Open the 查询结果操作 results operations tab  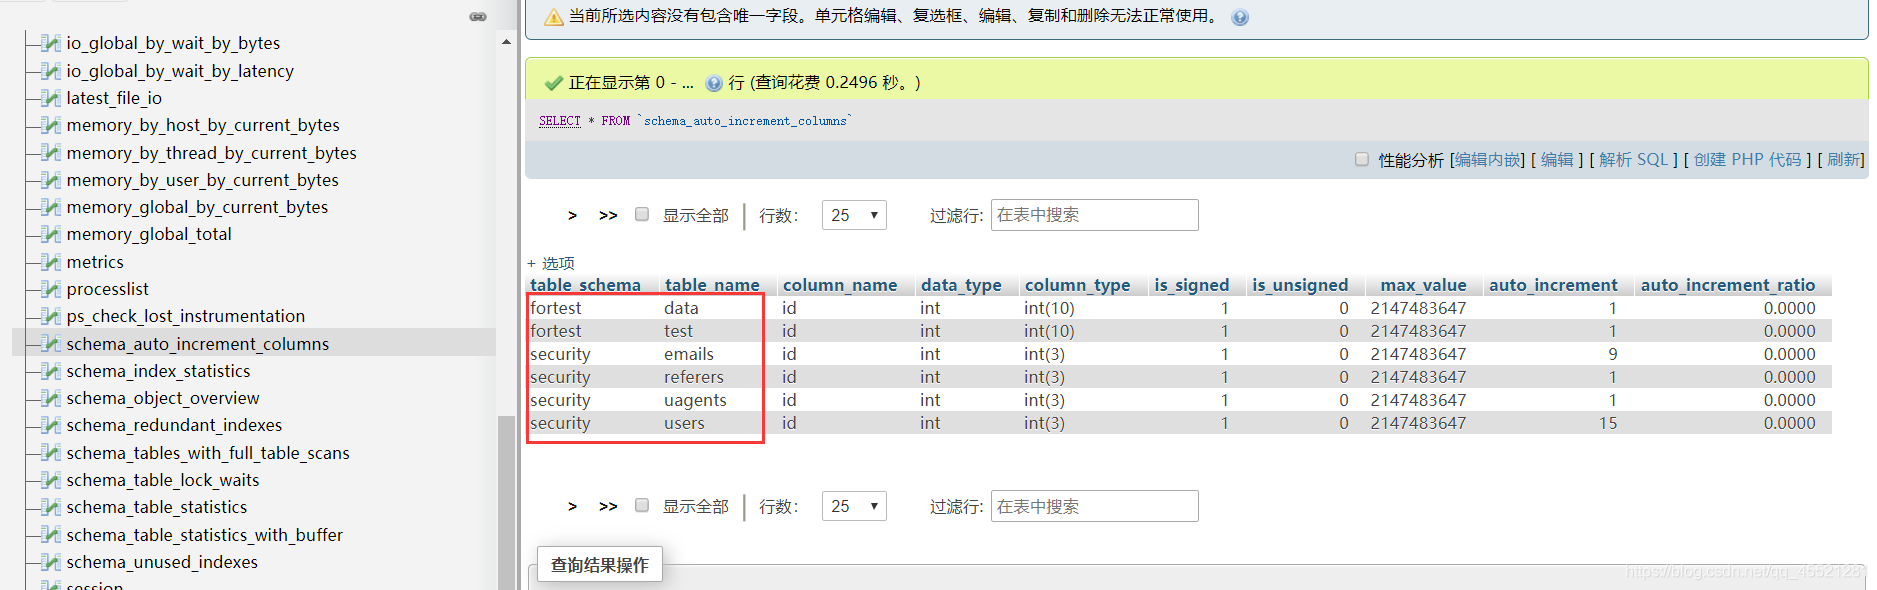(x=600, y=565)
